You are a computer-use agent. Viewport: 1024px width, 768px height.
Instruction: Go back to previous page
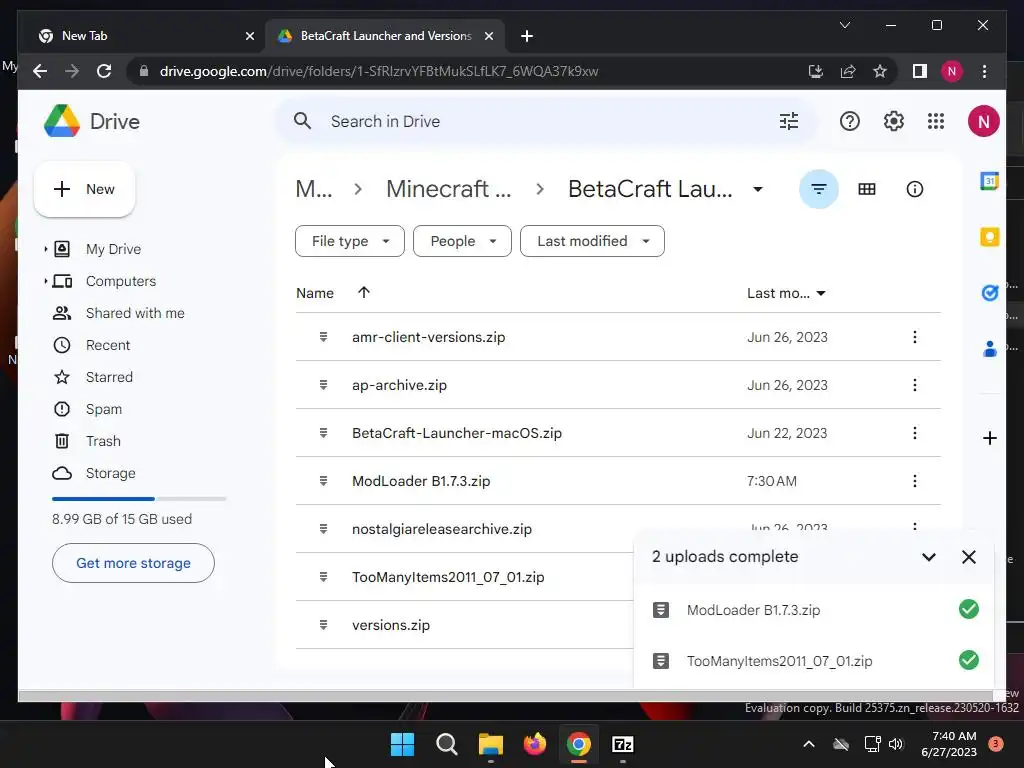coord(40,71)
